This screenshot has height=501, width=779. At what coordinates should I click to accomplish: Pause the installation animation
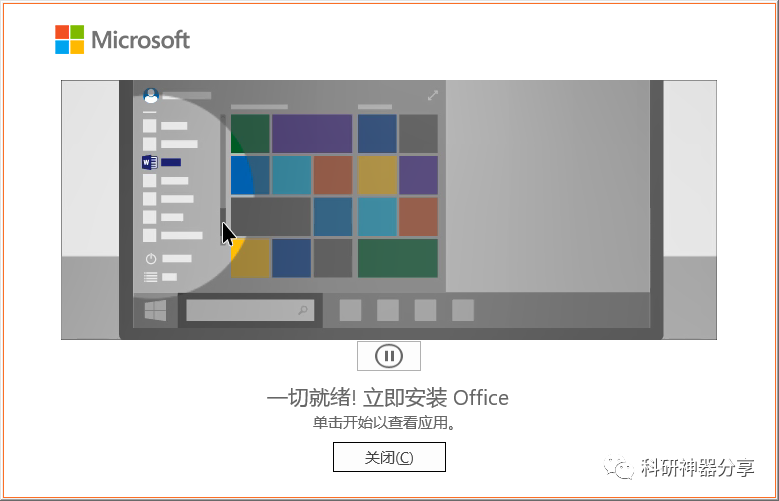tap(389, 356)
